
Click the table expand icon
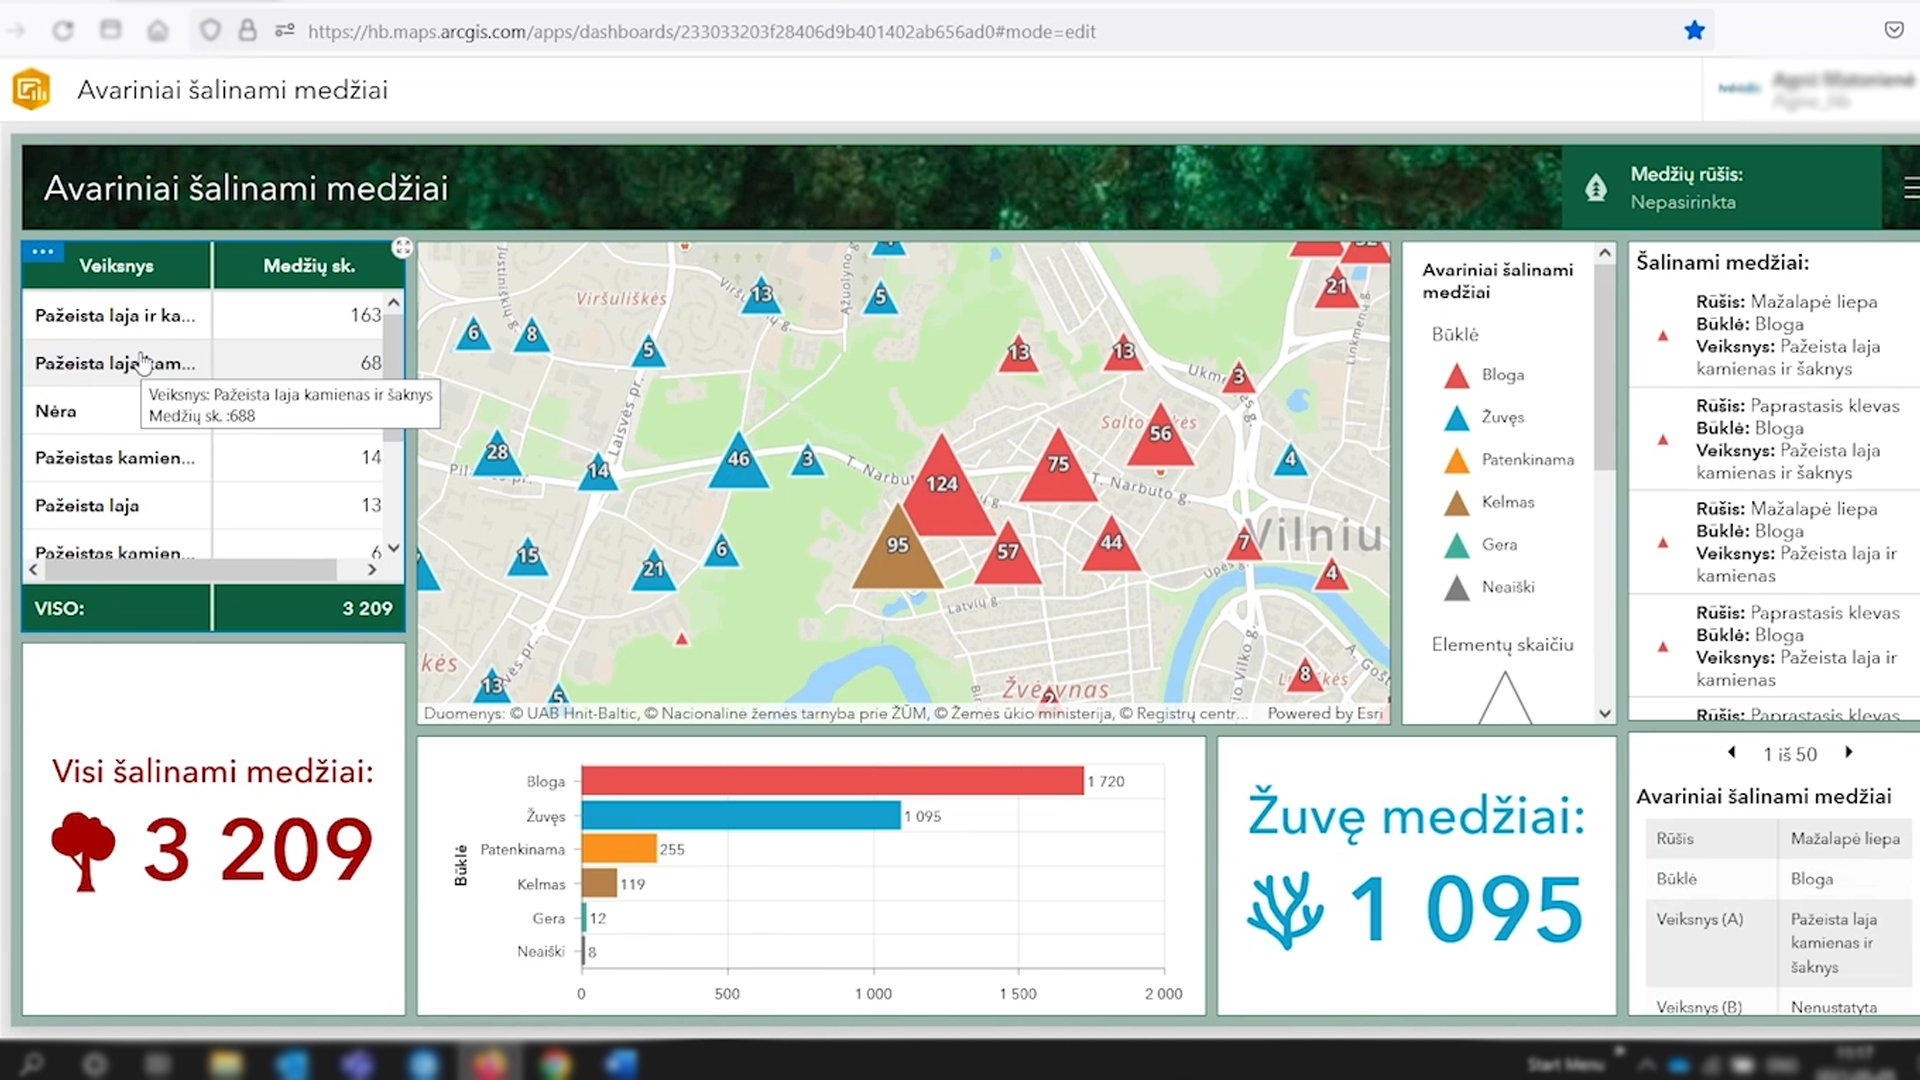pyautogui.click(x=402, y=248)
